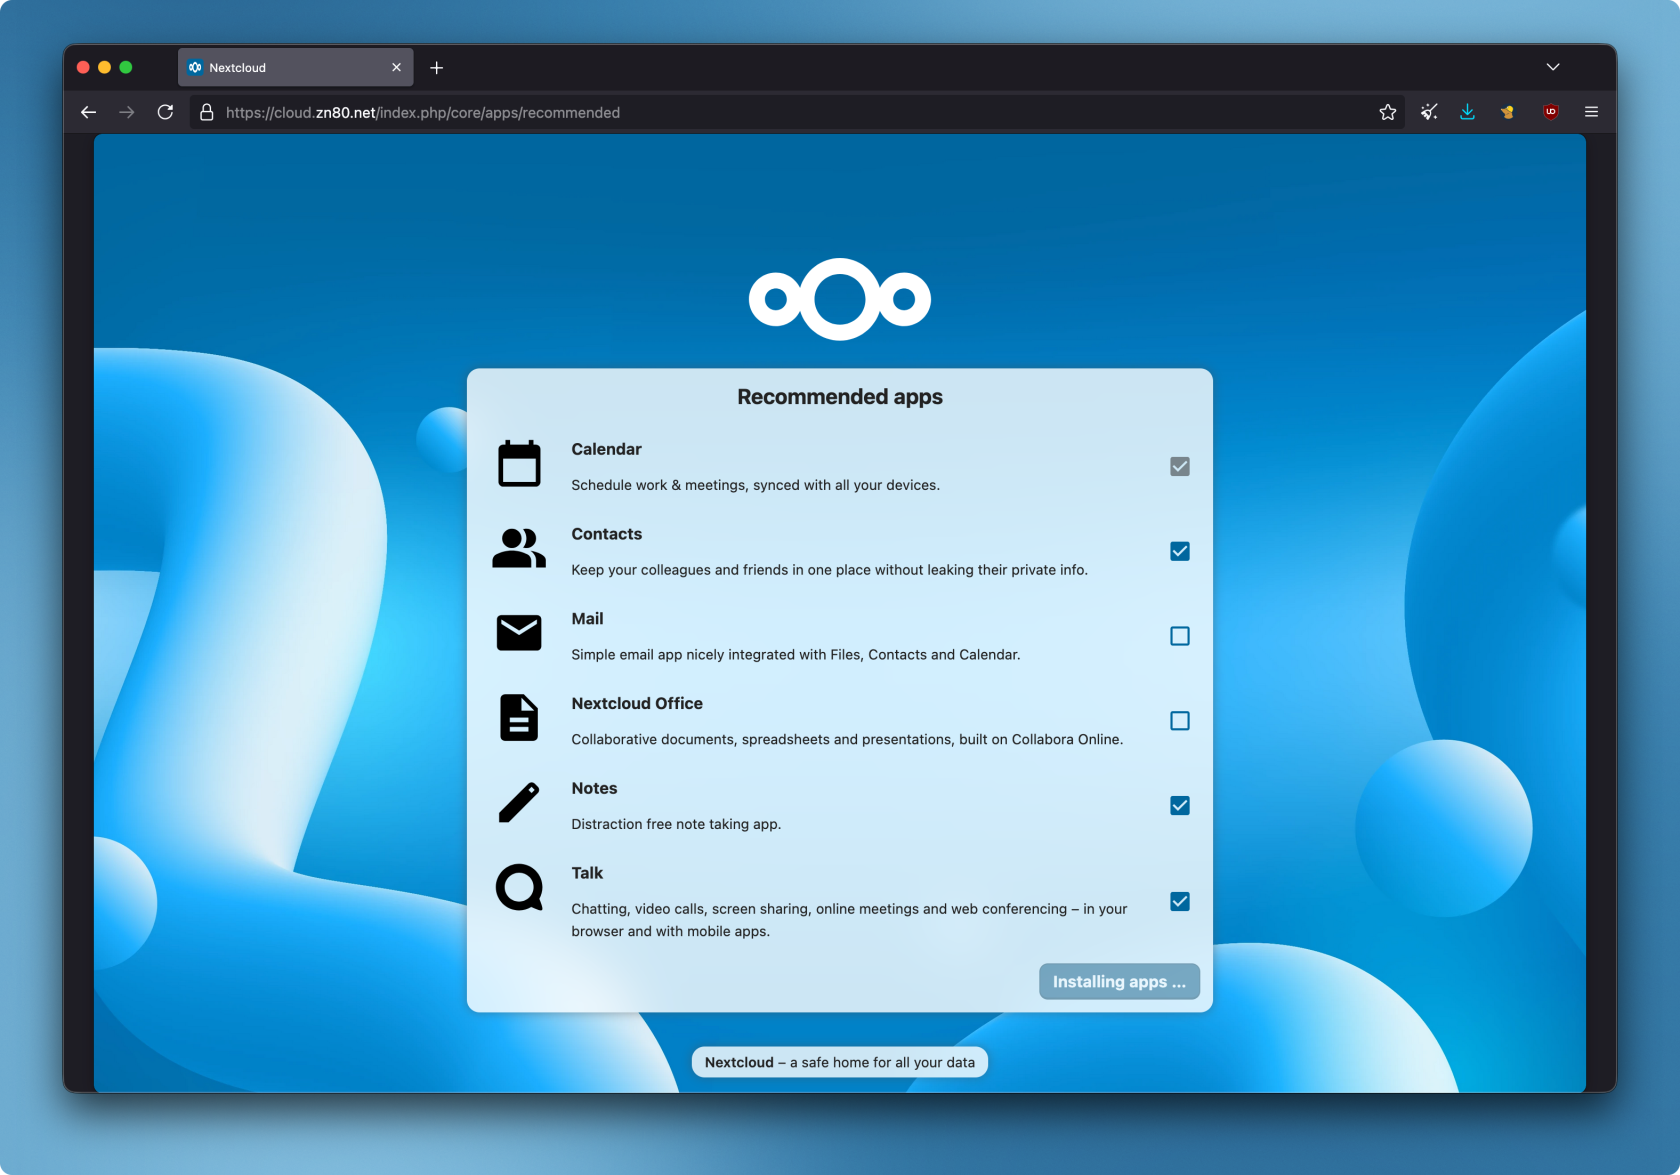Click the Contacts people icon
Image resolution: width=1680 pixels, height=1175 pixels.
click(519, 549)
